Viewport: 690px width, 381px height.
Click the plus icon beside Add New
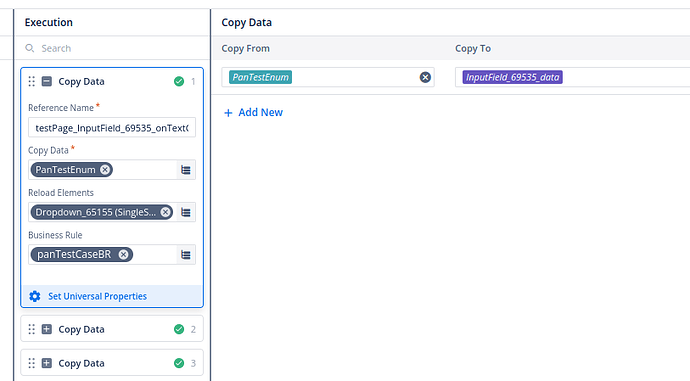[228, 113]
